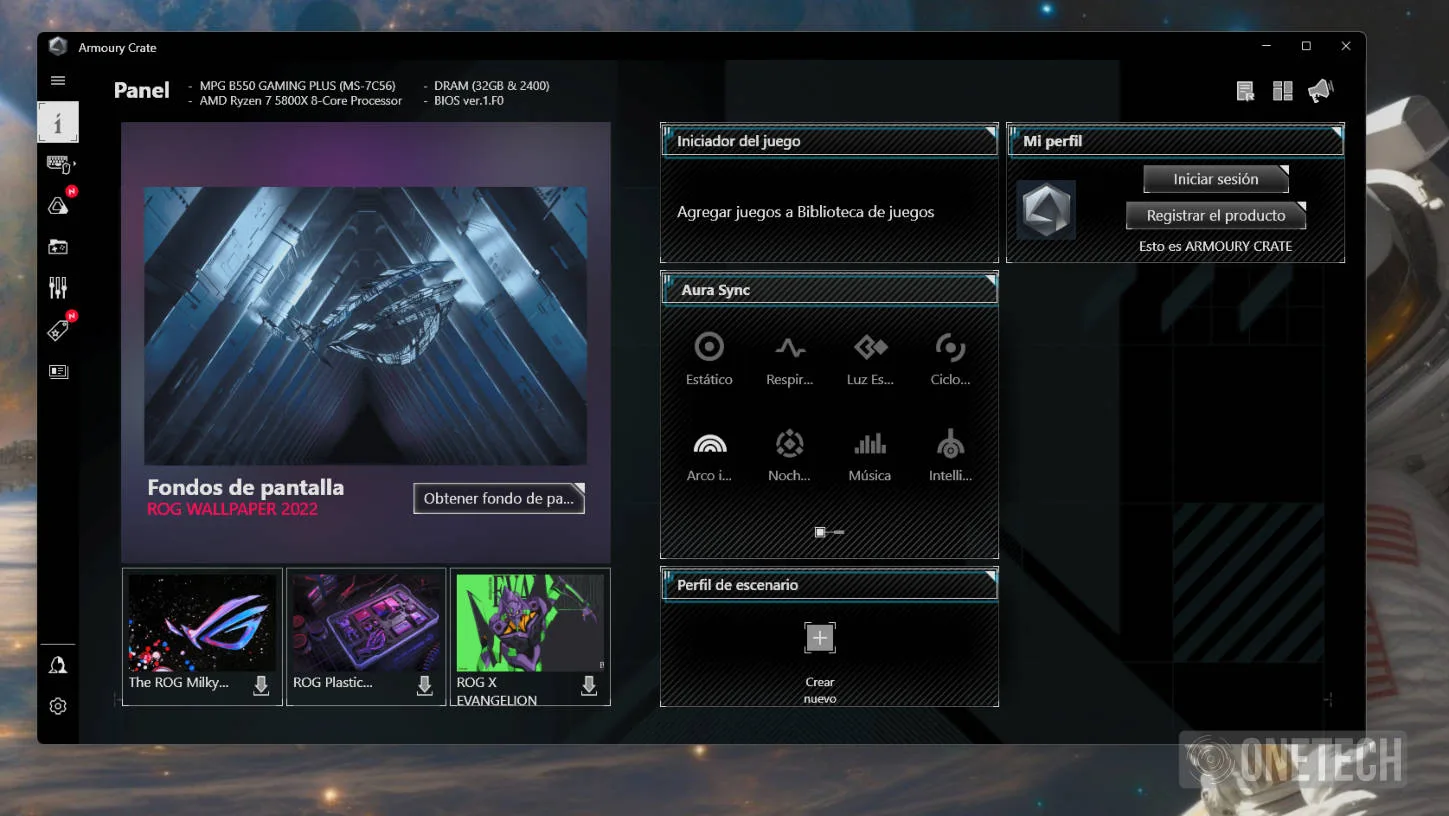Open the featured ROG Wallpaper 2022 image

[x=366, y=325]
